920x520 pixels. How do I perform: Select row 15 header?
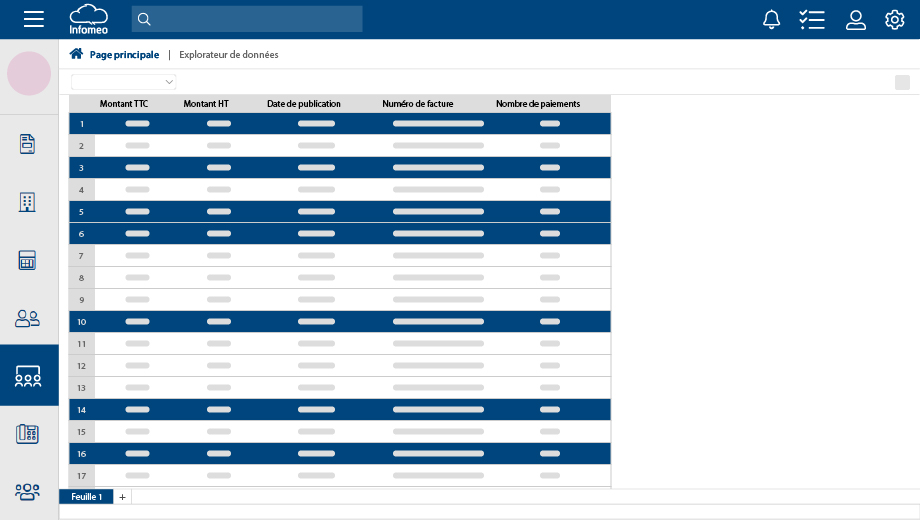point(82,432)
